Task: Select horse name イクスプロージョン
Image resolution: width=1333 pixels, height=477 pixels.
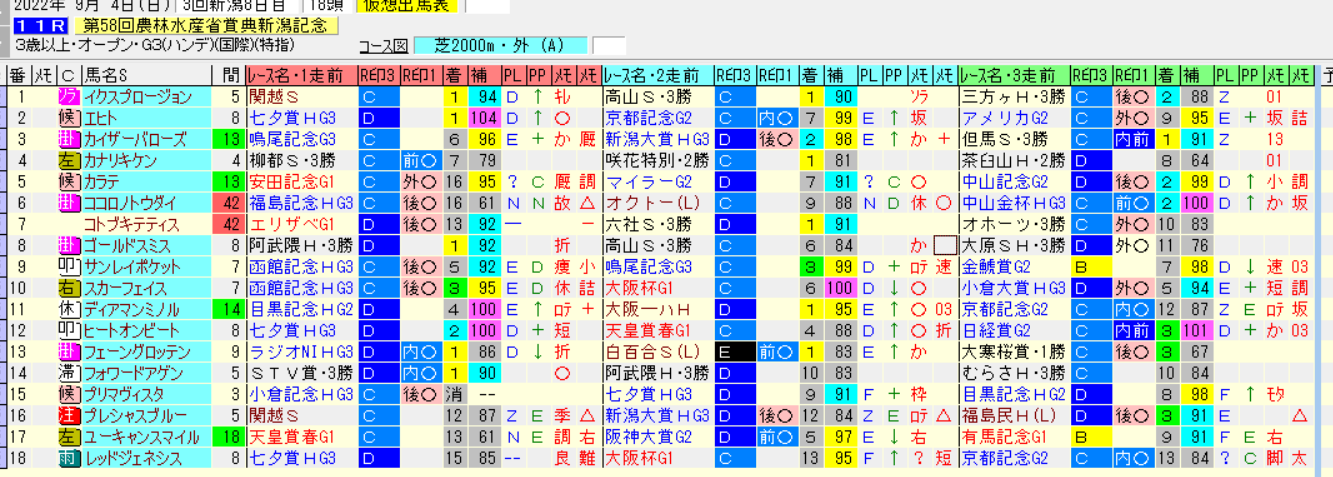Action: (x=138, y=97)
